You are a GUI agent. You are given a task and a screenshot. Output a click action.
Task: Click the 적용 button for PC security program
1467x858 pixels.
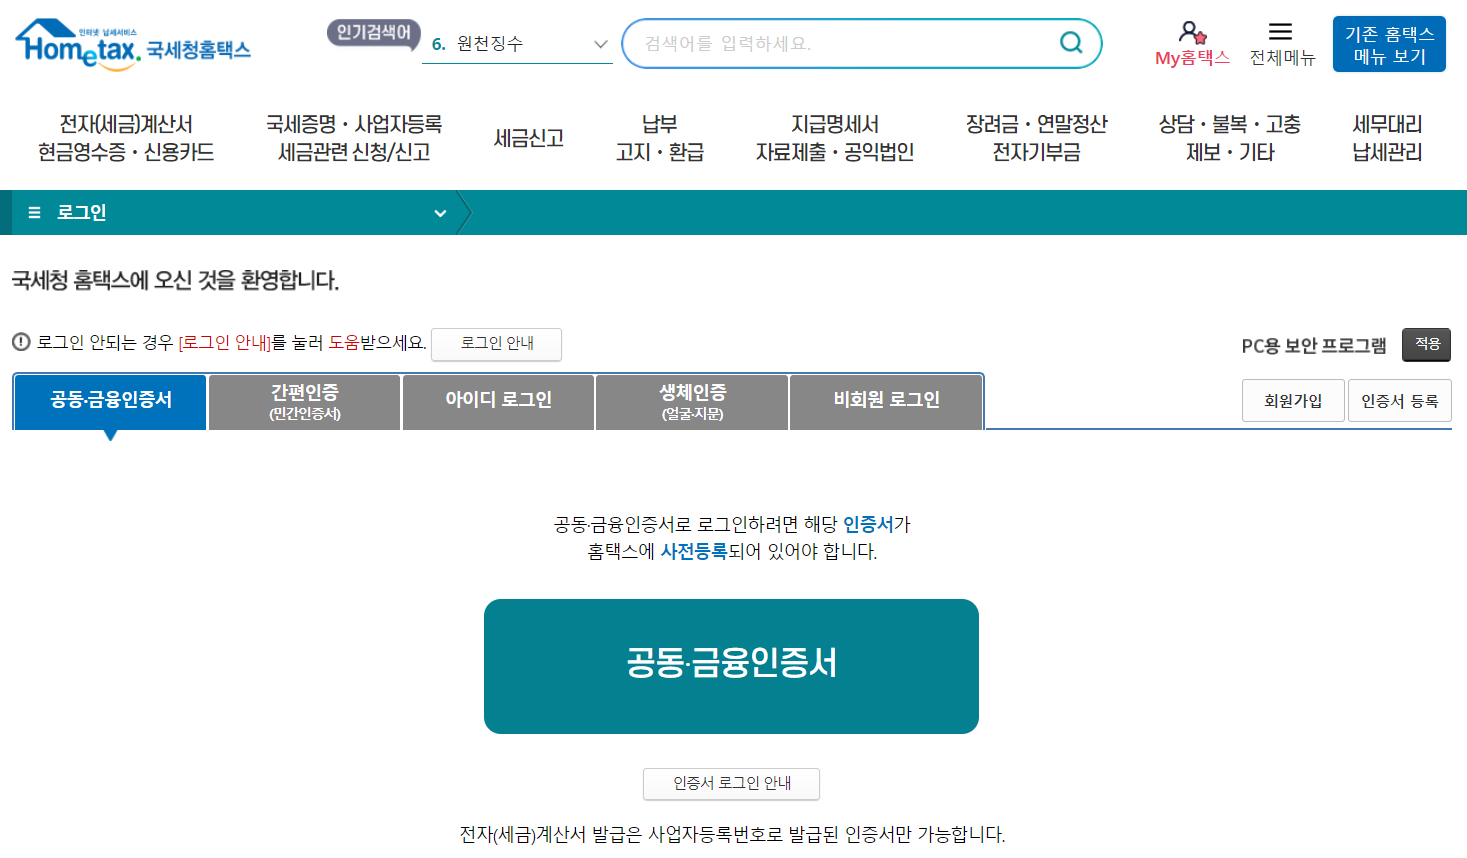point(1427,344)
